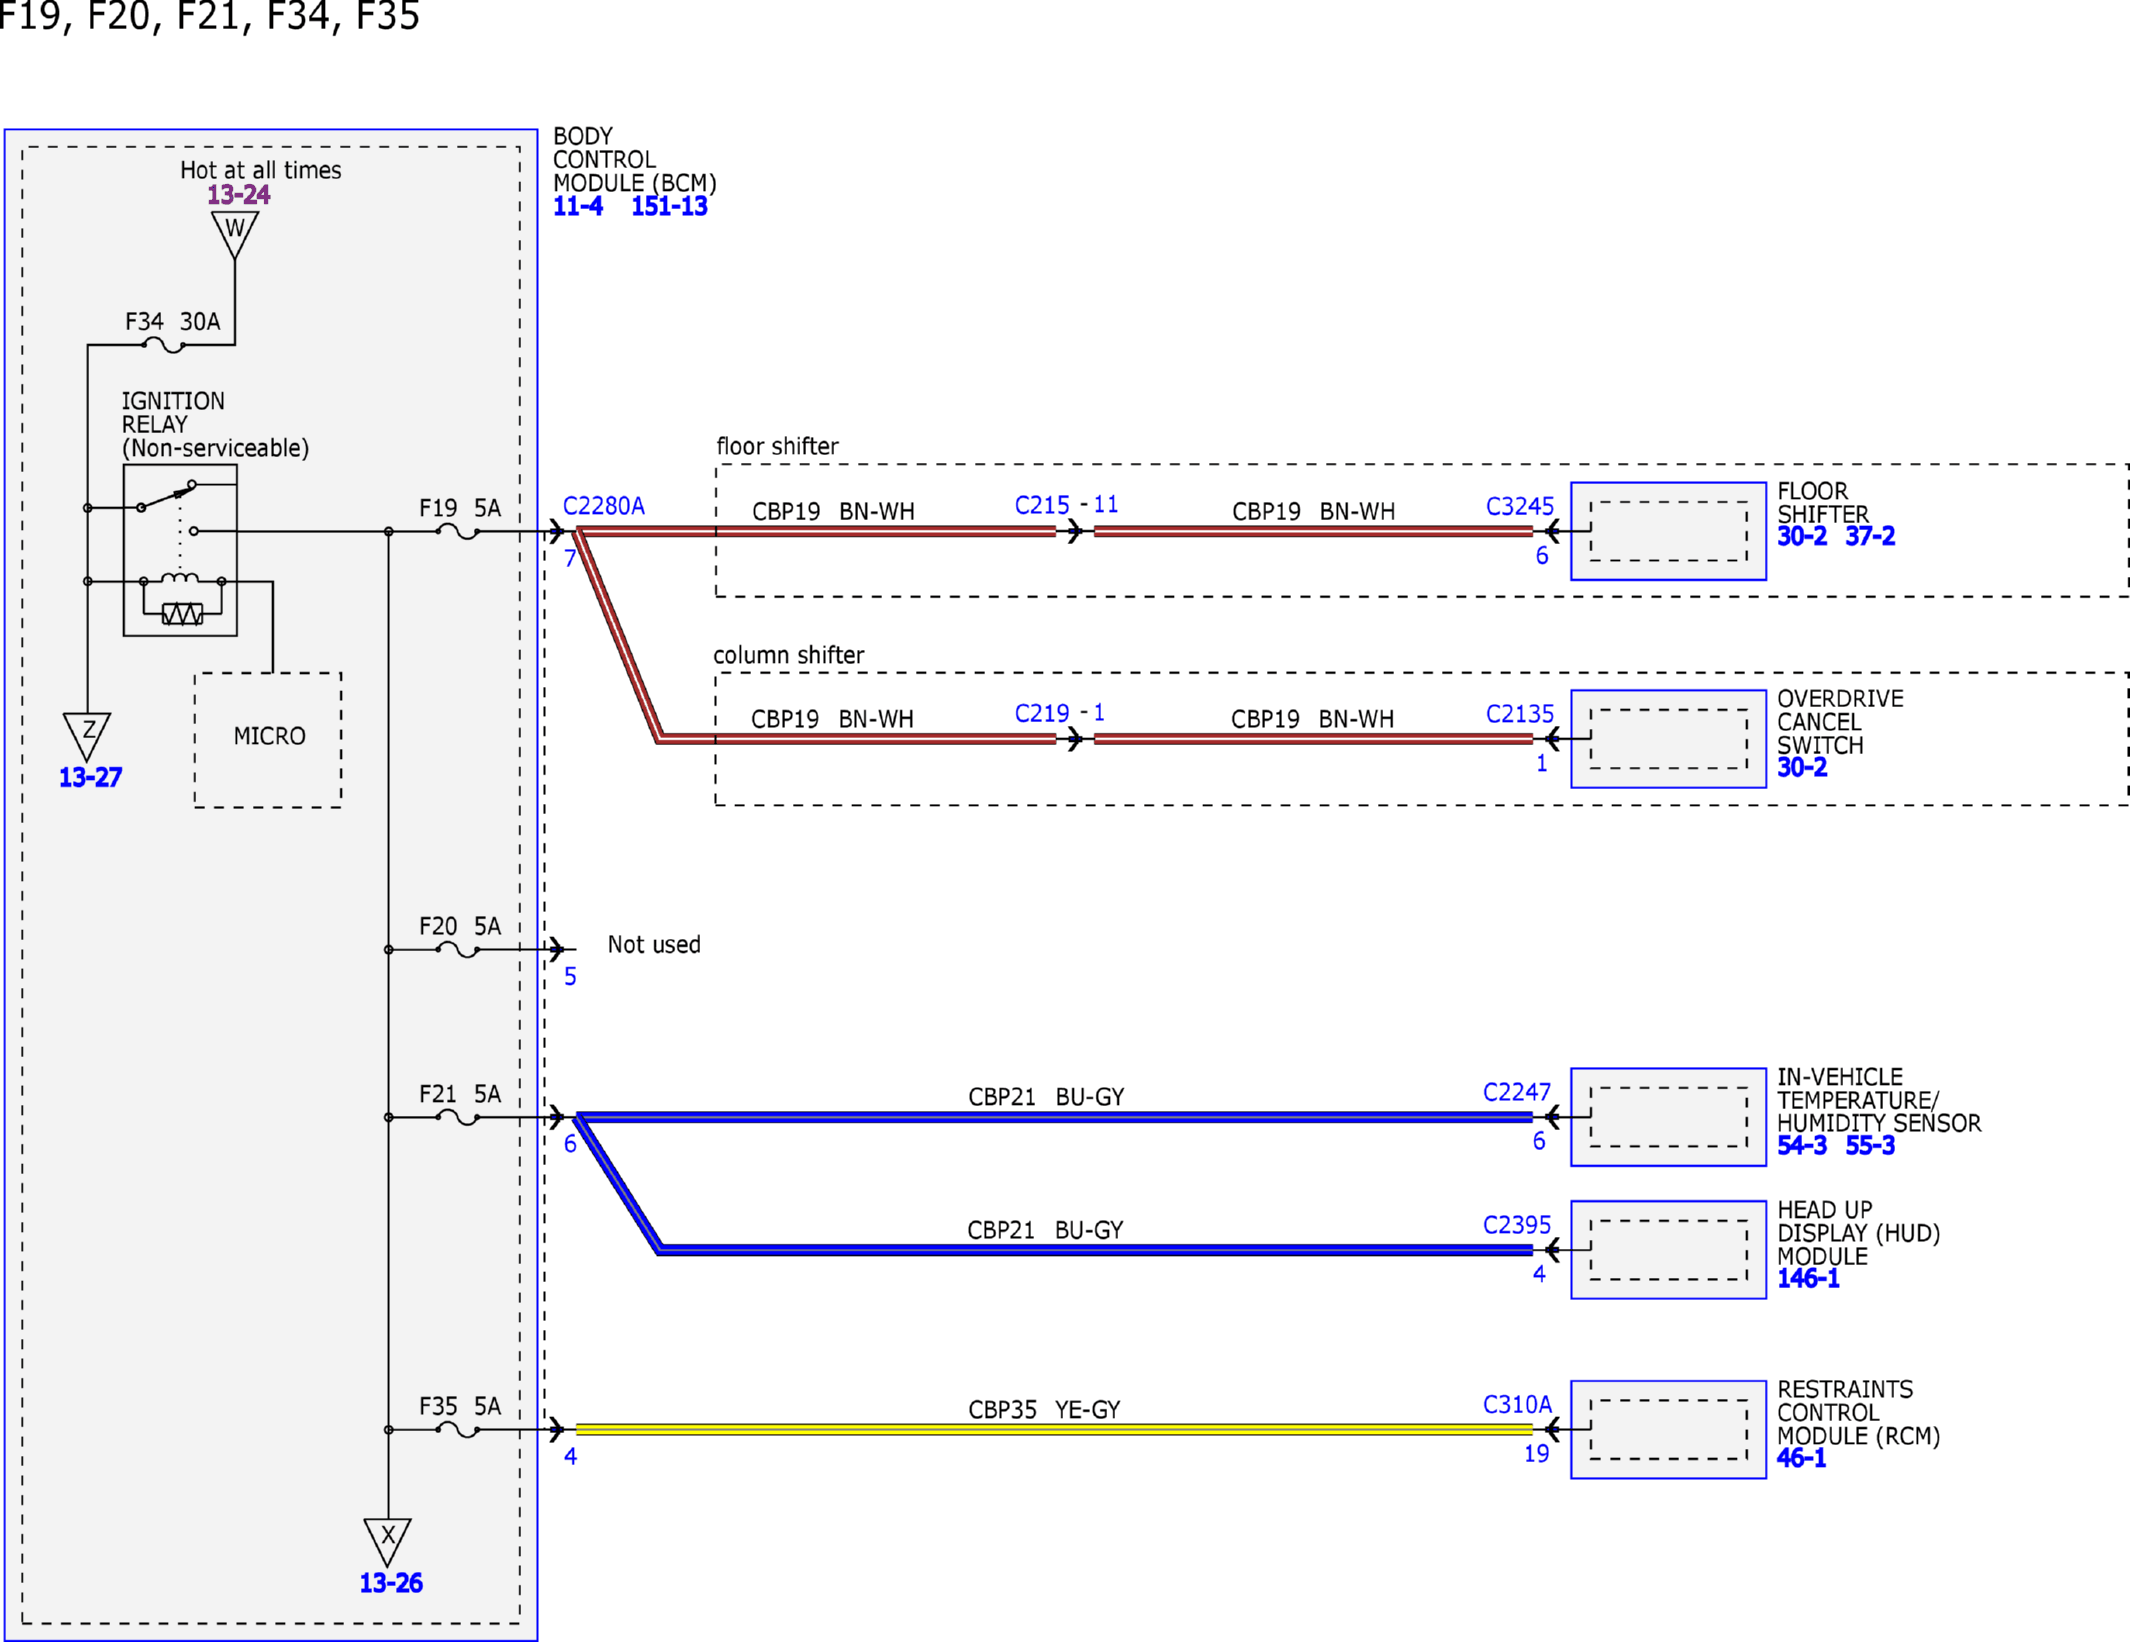Open connector C2280A label
This screenshot has height=1642, width=2130.
coord(604,506)
